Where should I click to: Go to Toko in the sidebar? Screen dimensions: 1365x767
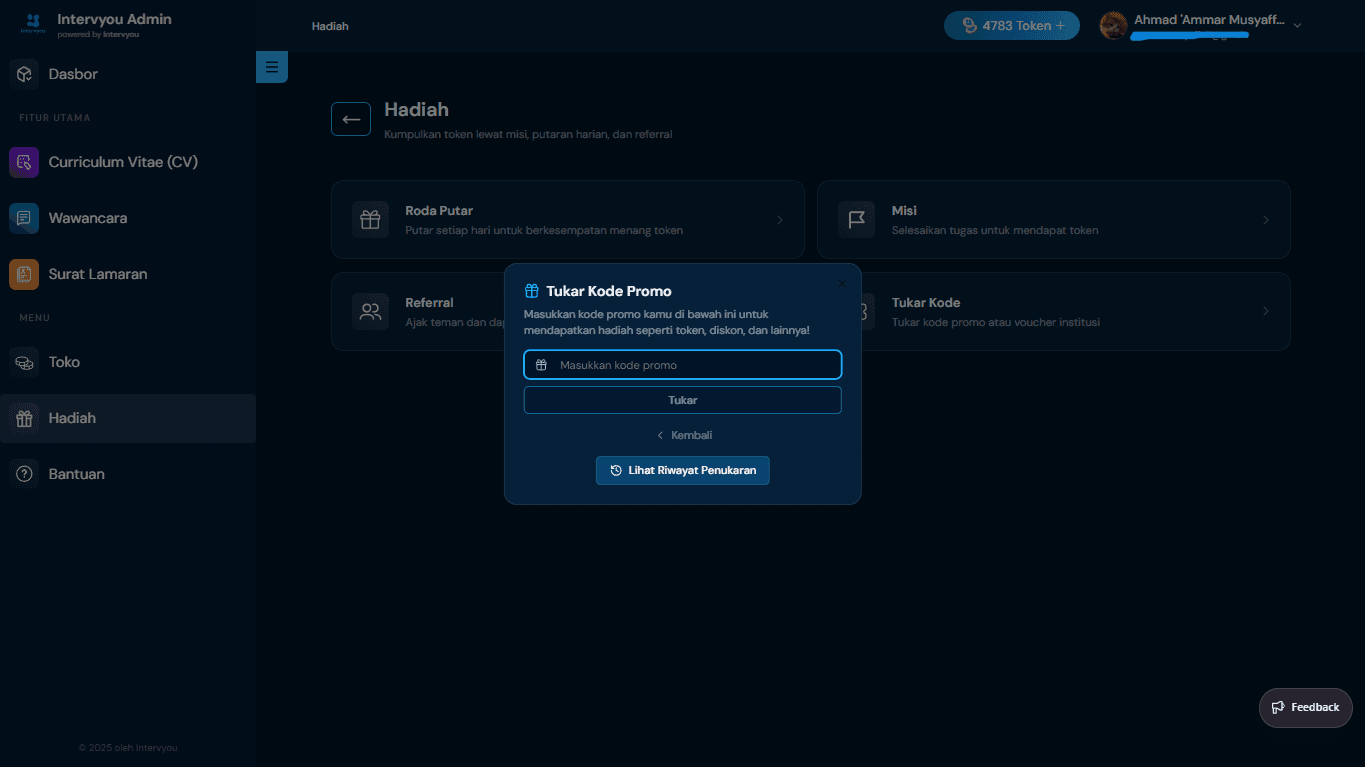click(x=128, y=362)
